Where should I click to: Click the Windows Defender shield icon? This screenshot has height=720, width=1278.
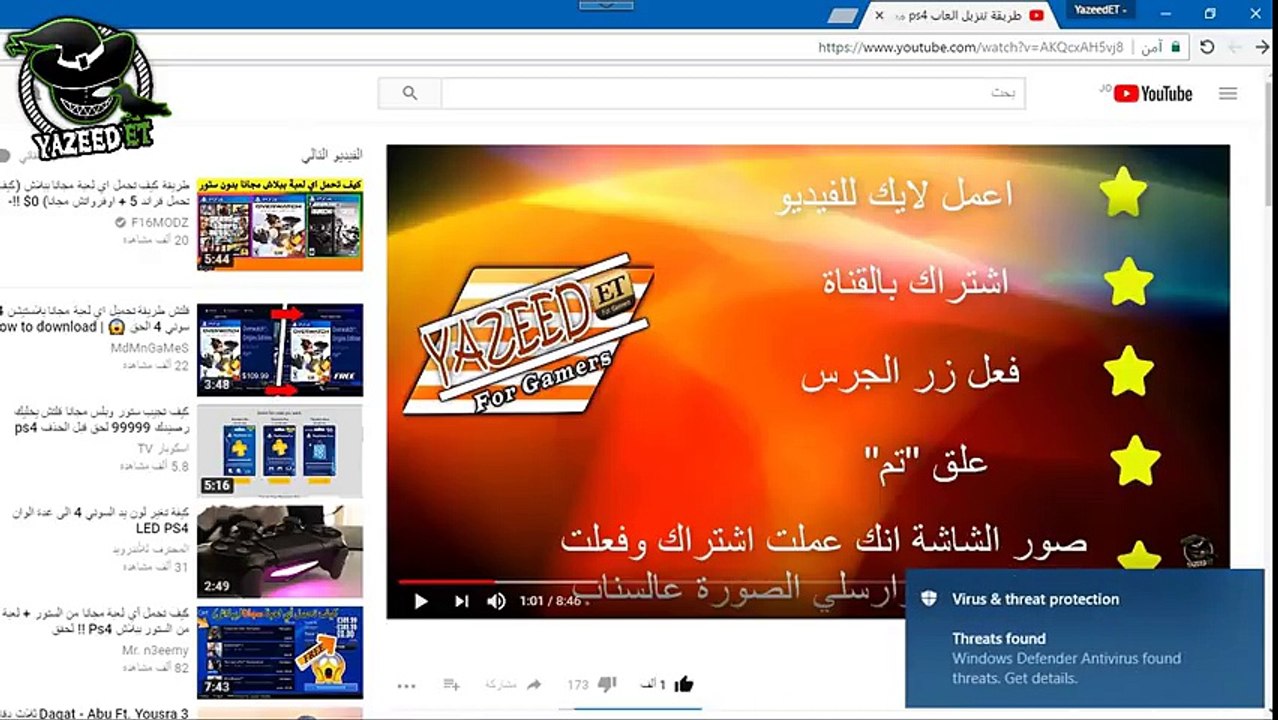pyautogui.click(x=928, y=599)
